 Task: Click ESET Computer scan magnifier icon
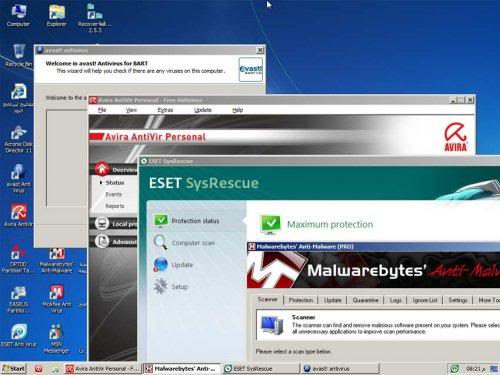[160, 242]
